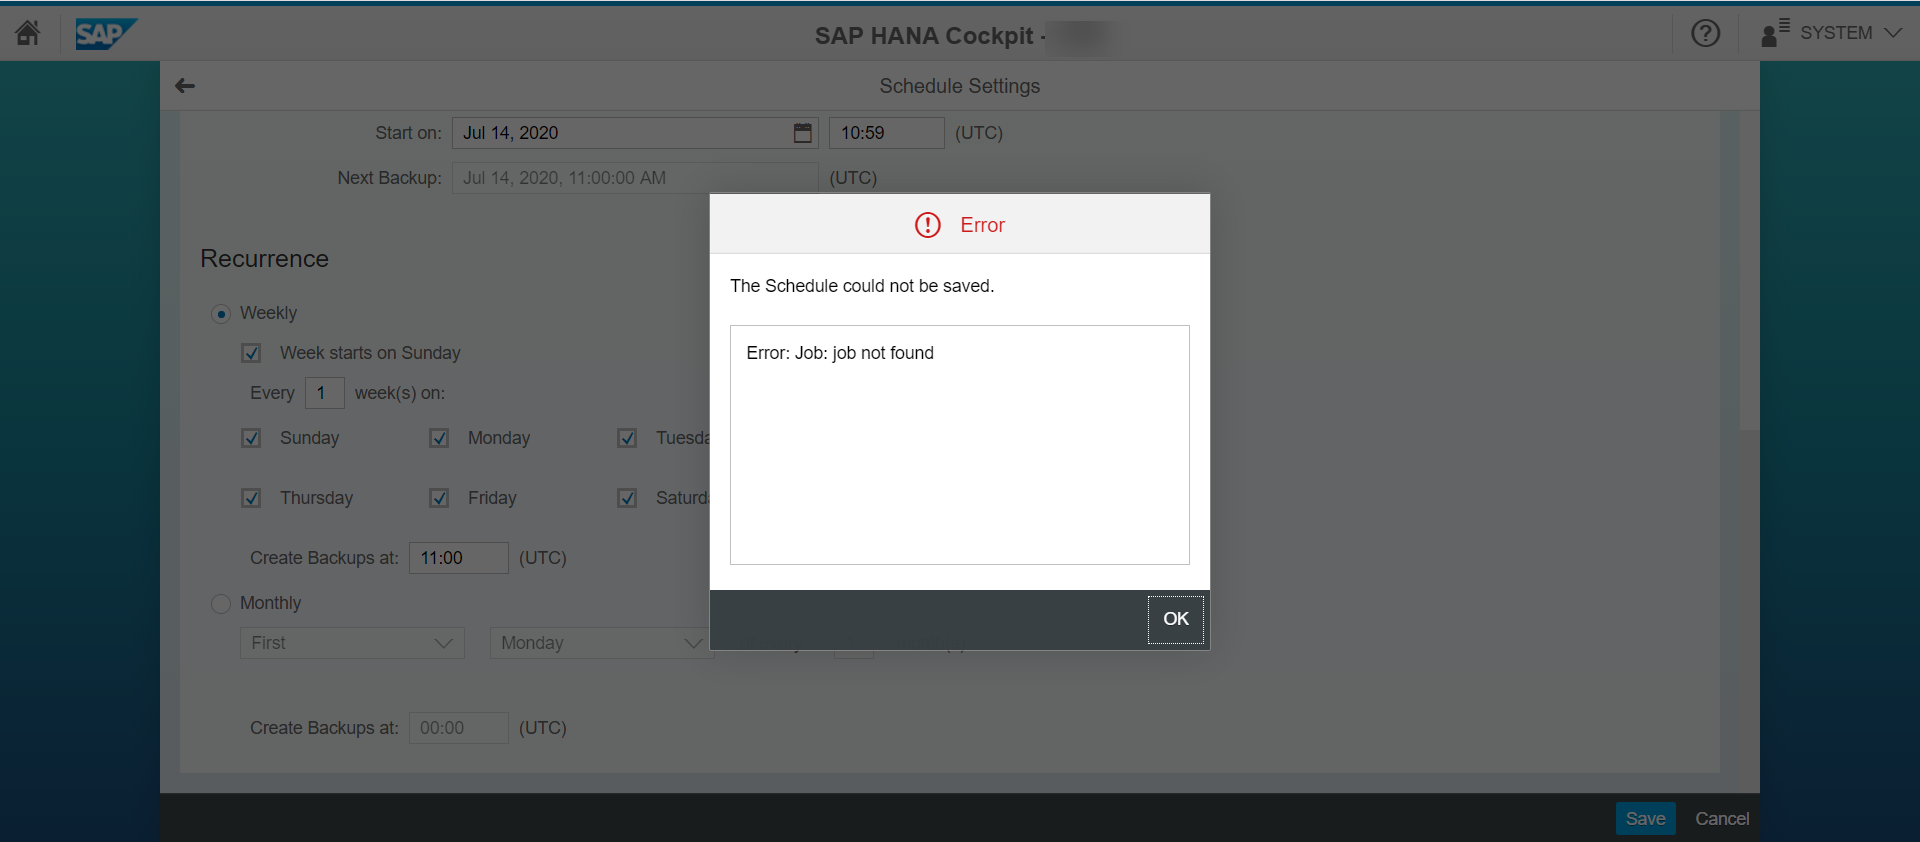Click 'The Schedule could not be saved.' message
The image size is (1920, 842).
pyautogui.click(x=862, y=286)
